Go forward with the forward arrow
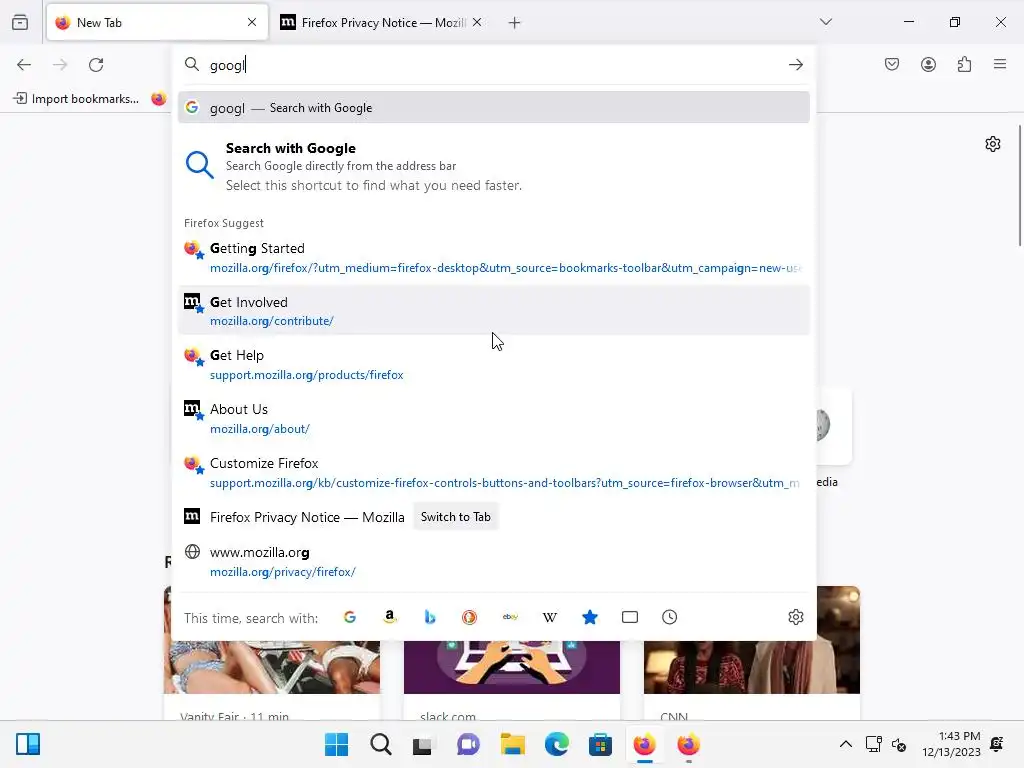The height and width of the screenshot is (768, 1024). pyautogui.click(x=60, y=65)
